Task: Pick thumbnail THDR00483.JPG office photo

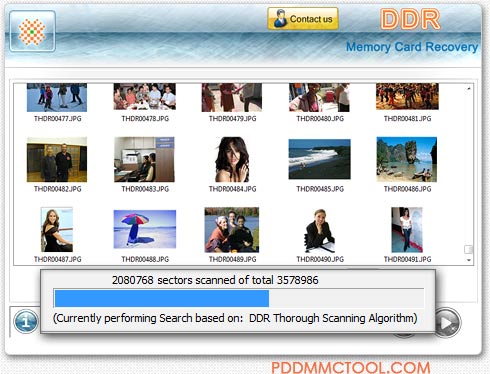Action: point(144,160)
